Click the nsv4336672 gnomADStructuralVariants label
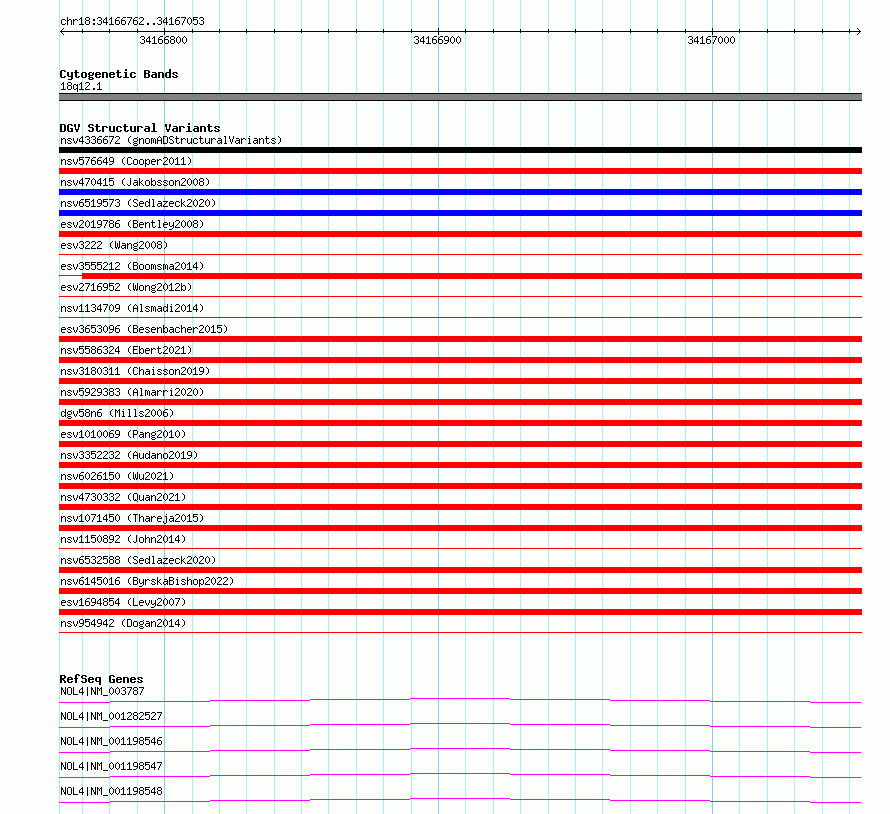This screenshot has height=814, width=890. 171,140
